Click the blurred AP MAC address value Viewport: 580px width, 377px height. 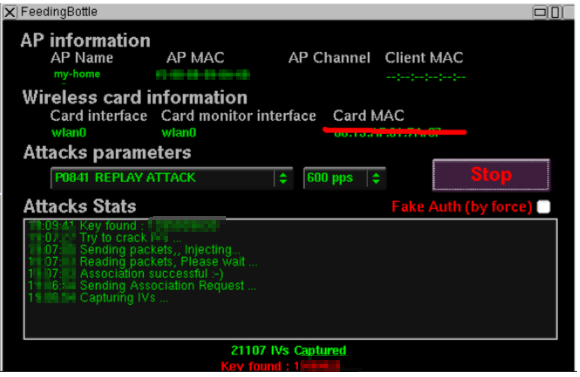pyautogui.click(x=203, y=74)
